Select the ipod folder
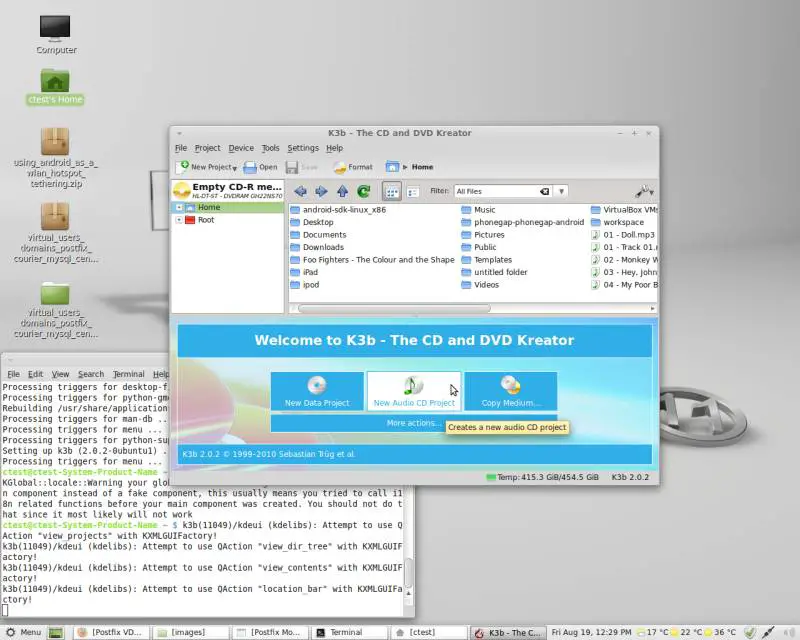 pyautogui.click(x=305, y=285)
